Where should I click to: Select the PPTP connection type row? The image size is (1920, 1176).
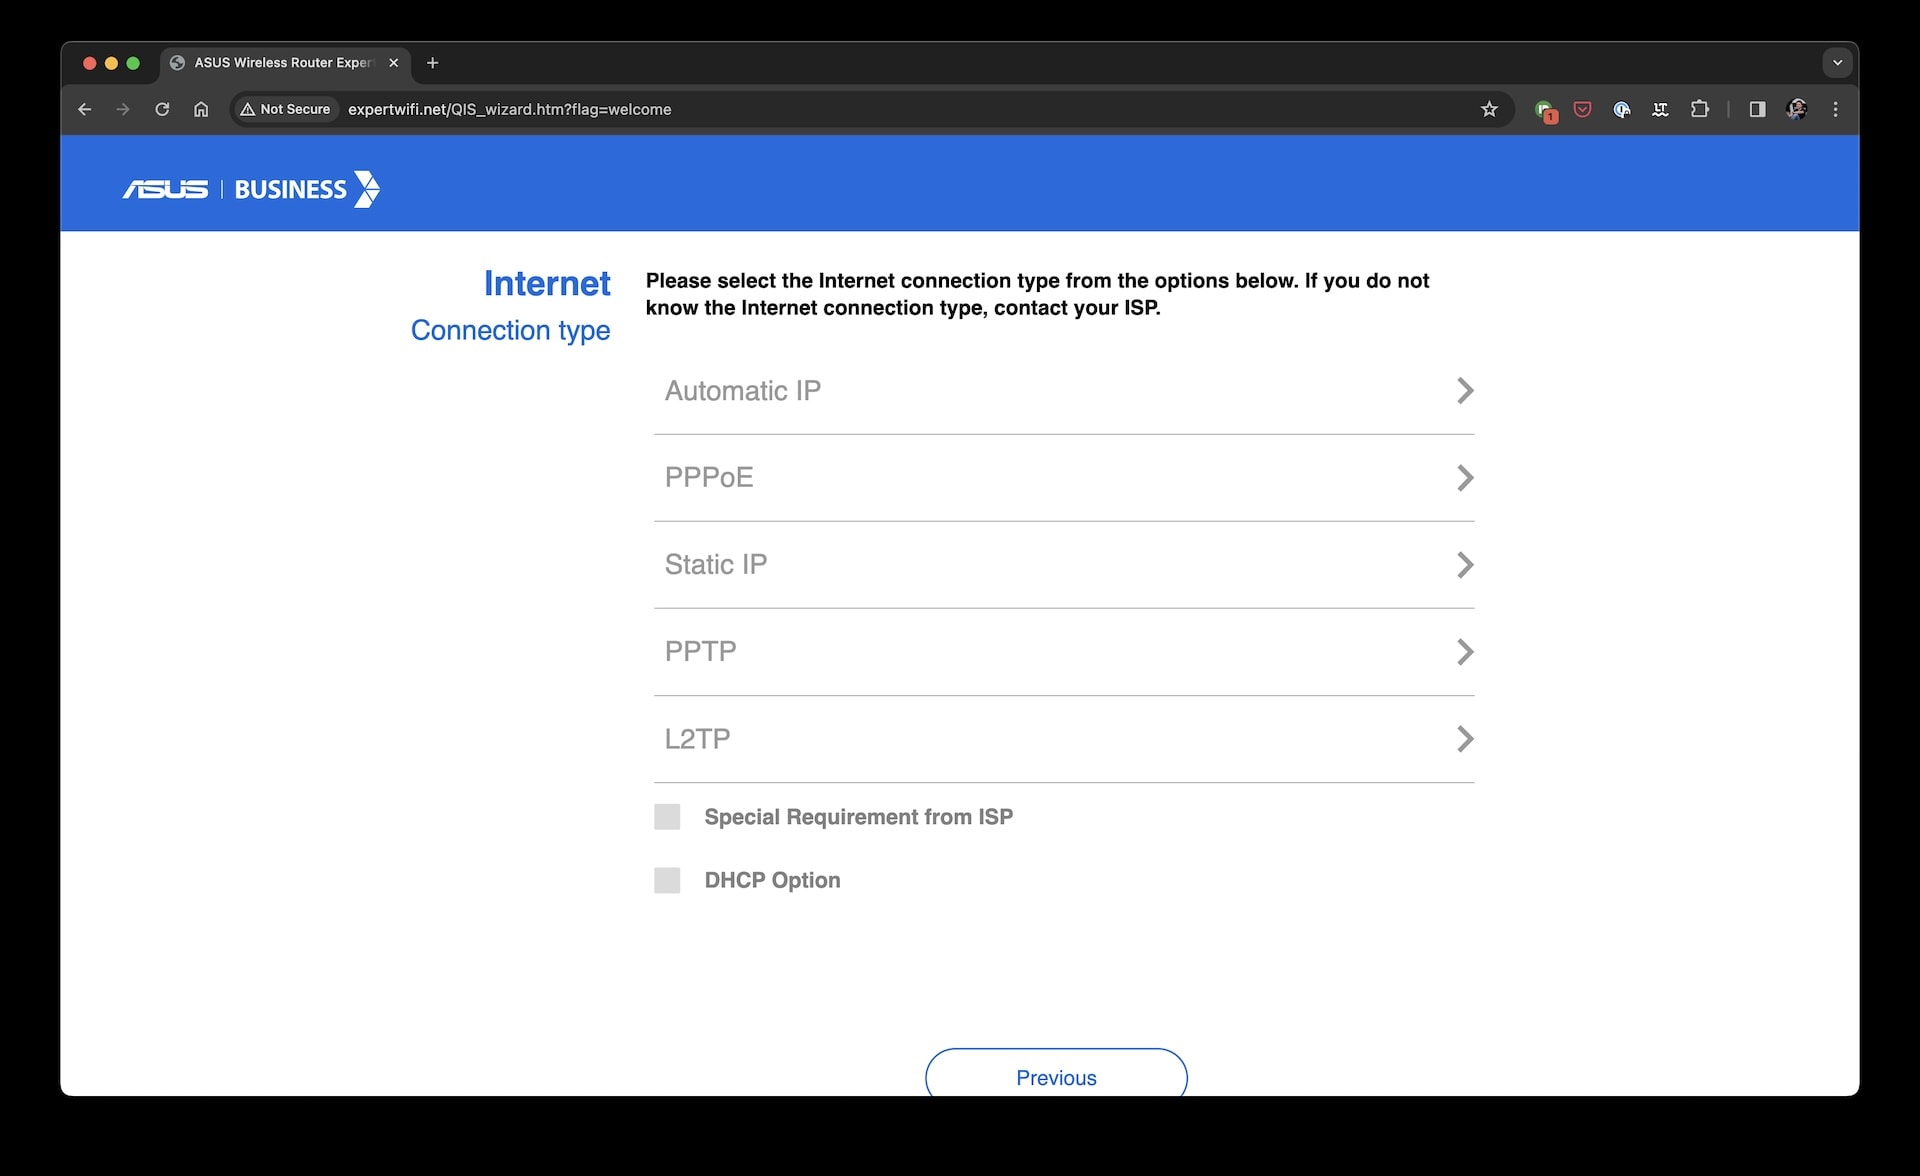pyautogui.click(x=1061, y=650)
